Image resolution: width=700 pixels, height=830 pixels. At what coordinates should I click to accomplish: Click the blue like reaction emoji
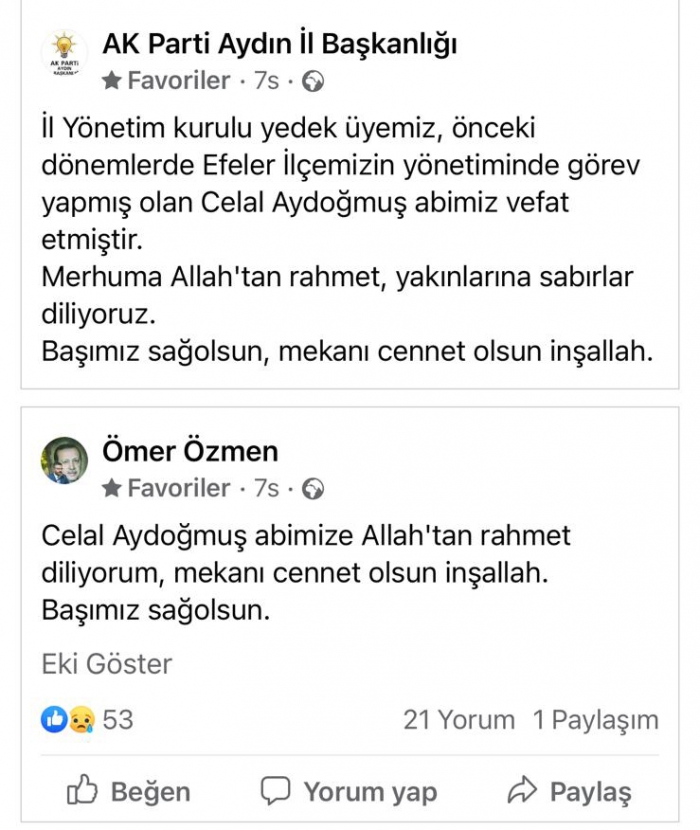click(53, 719)
